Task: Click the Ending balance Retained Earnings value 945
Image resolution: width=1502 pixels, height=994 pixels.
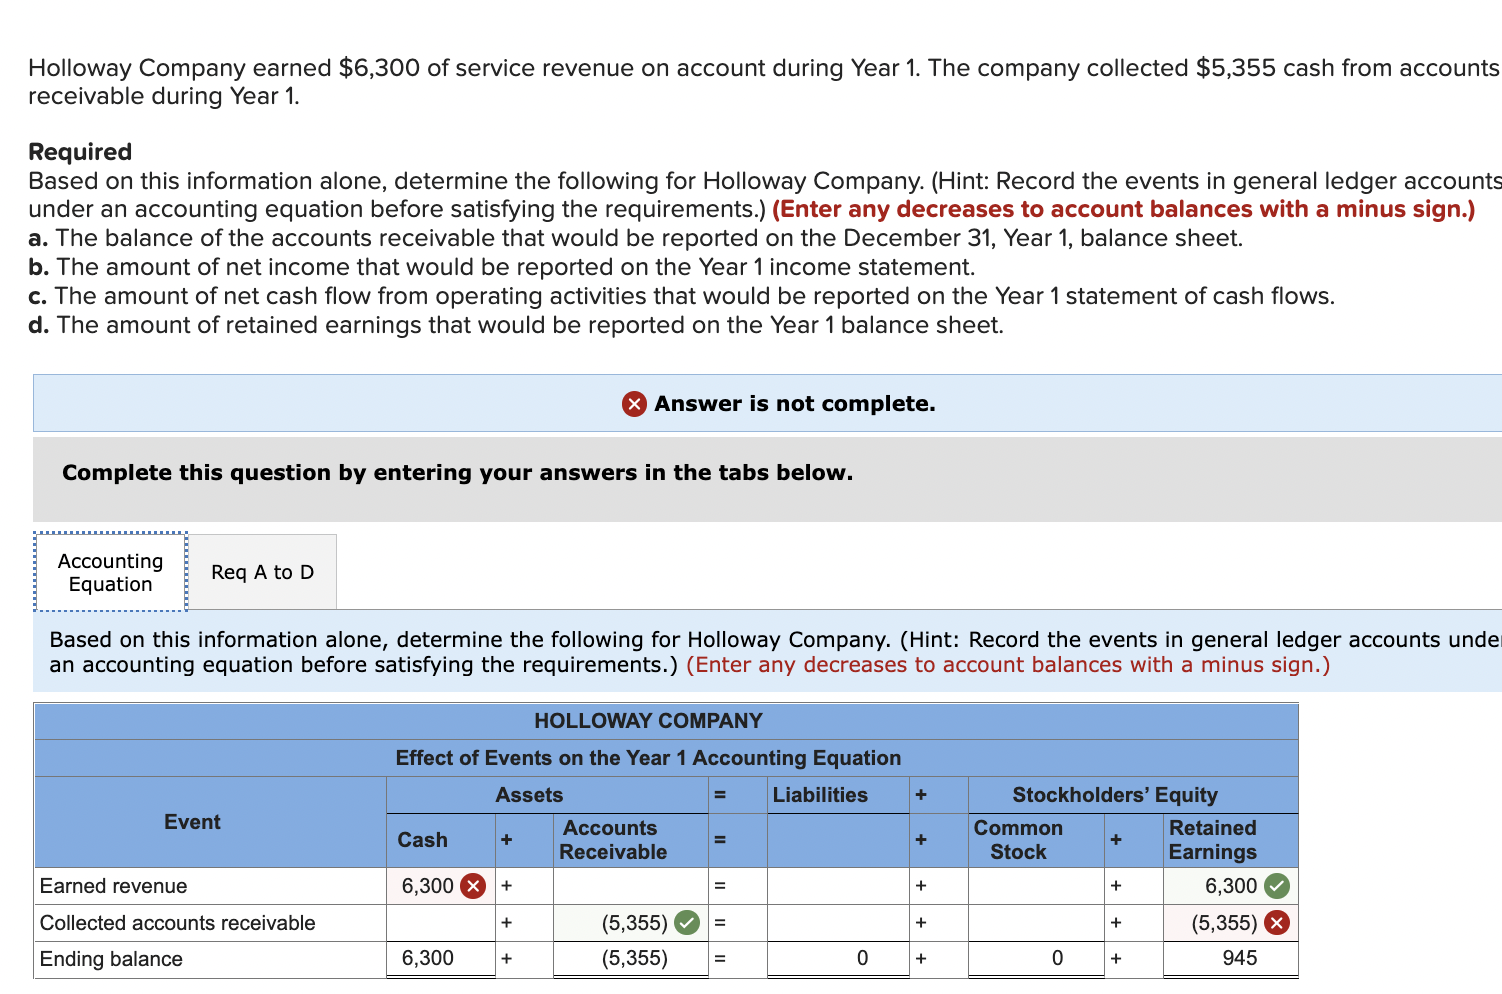Action: pos(1240,958)
